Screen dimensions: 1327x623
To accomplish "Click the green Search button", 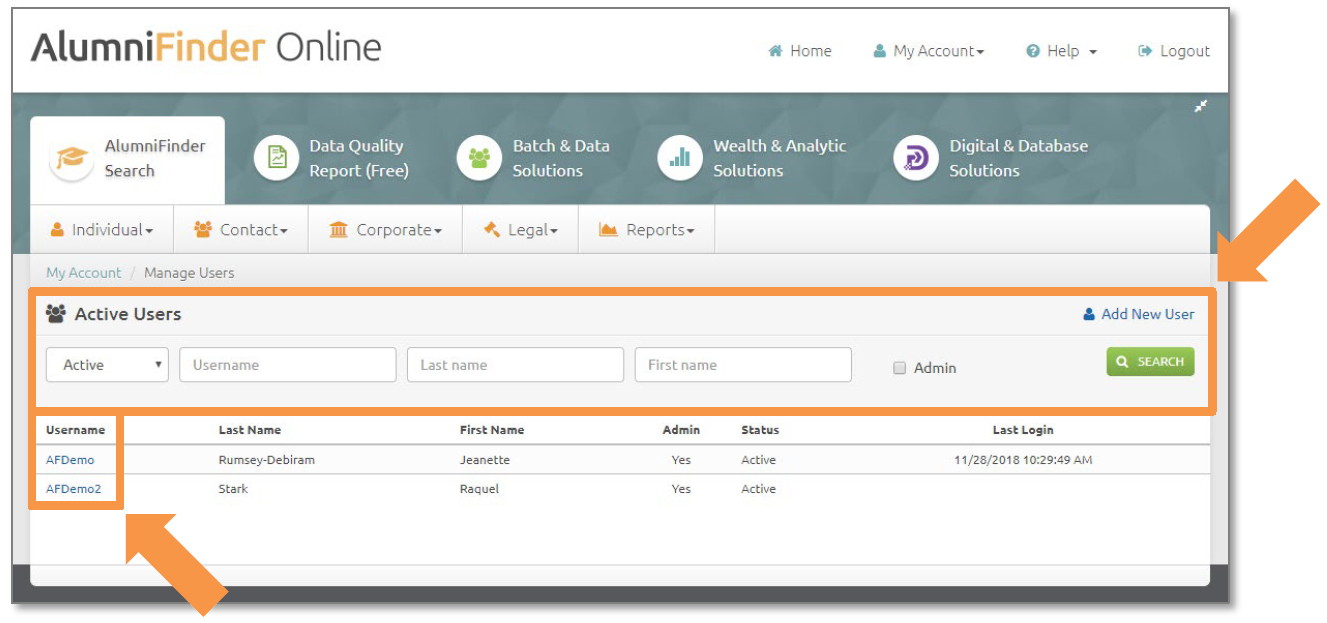I will 1150,362.
